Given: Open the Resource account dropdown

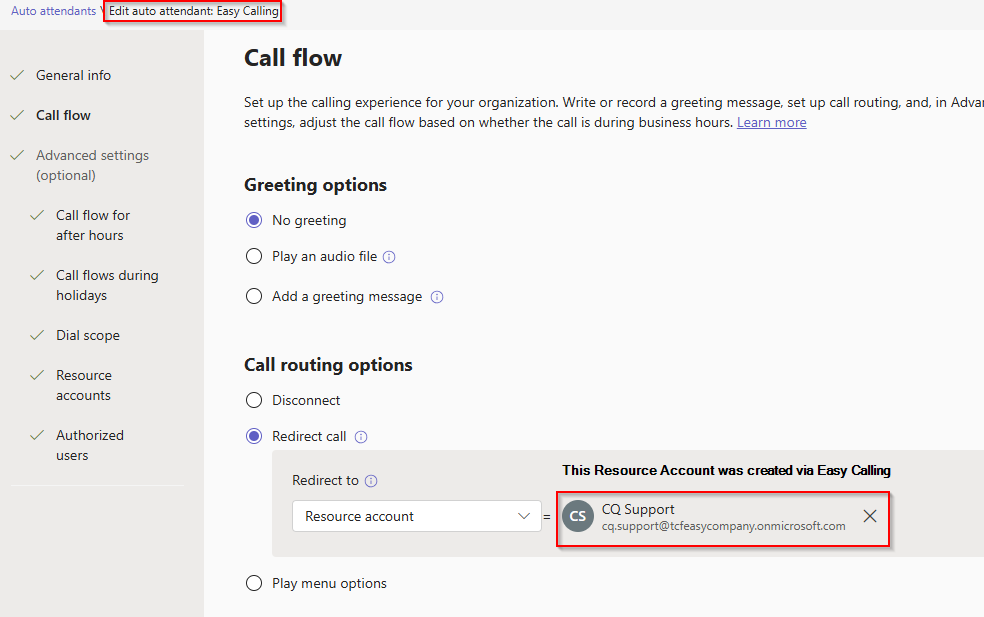Looking at the screenshot, I should pos(416,516).
